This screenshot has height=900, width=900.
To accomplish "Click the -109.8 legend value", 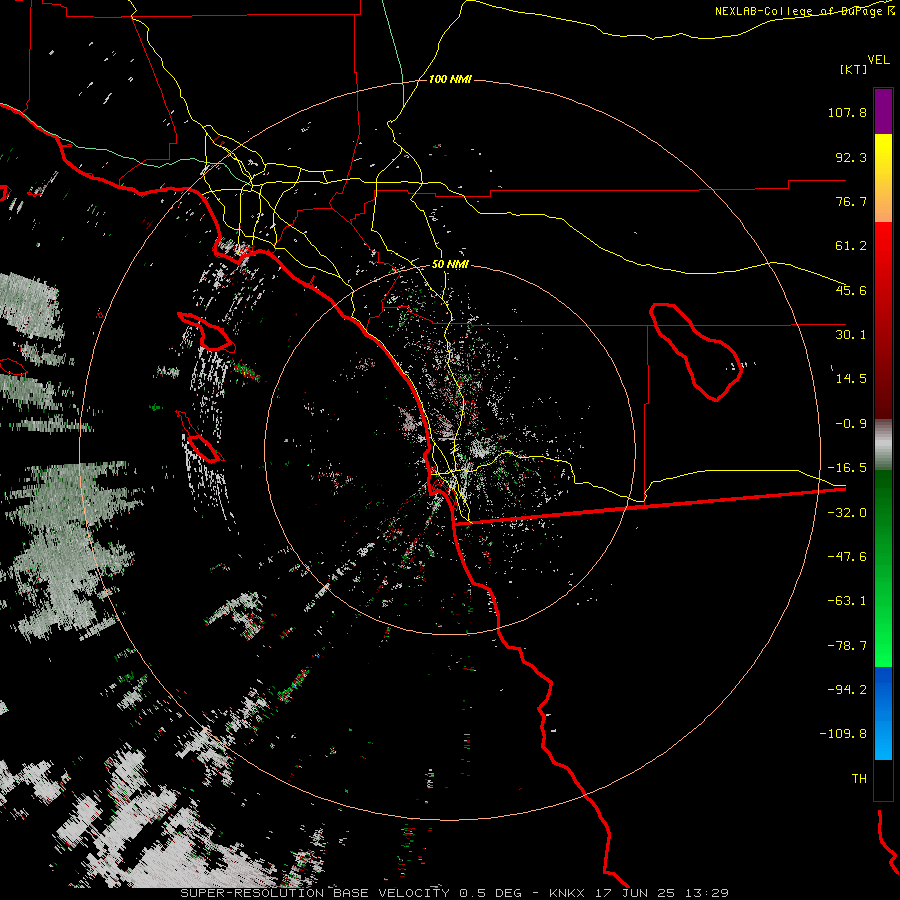I will coord(843,734).
